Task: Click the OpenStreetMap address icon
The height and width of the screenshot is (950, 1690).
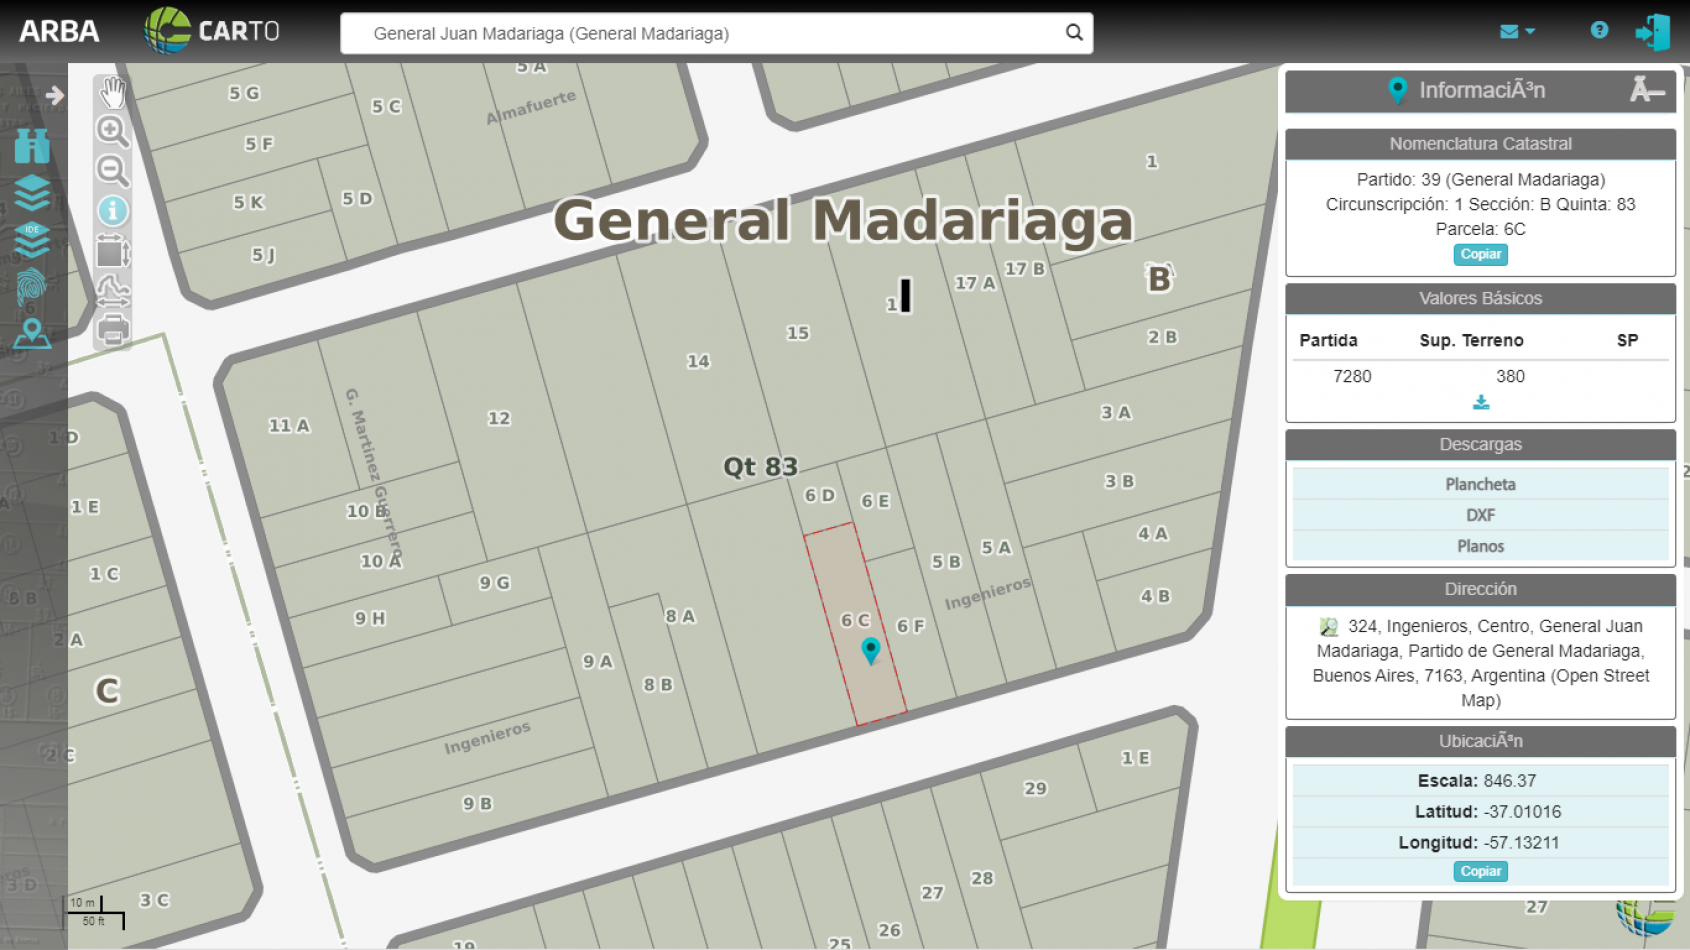Action: click(1329, 627)
